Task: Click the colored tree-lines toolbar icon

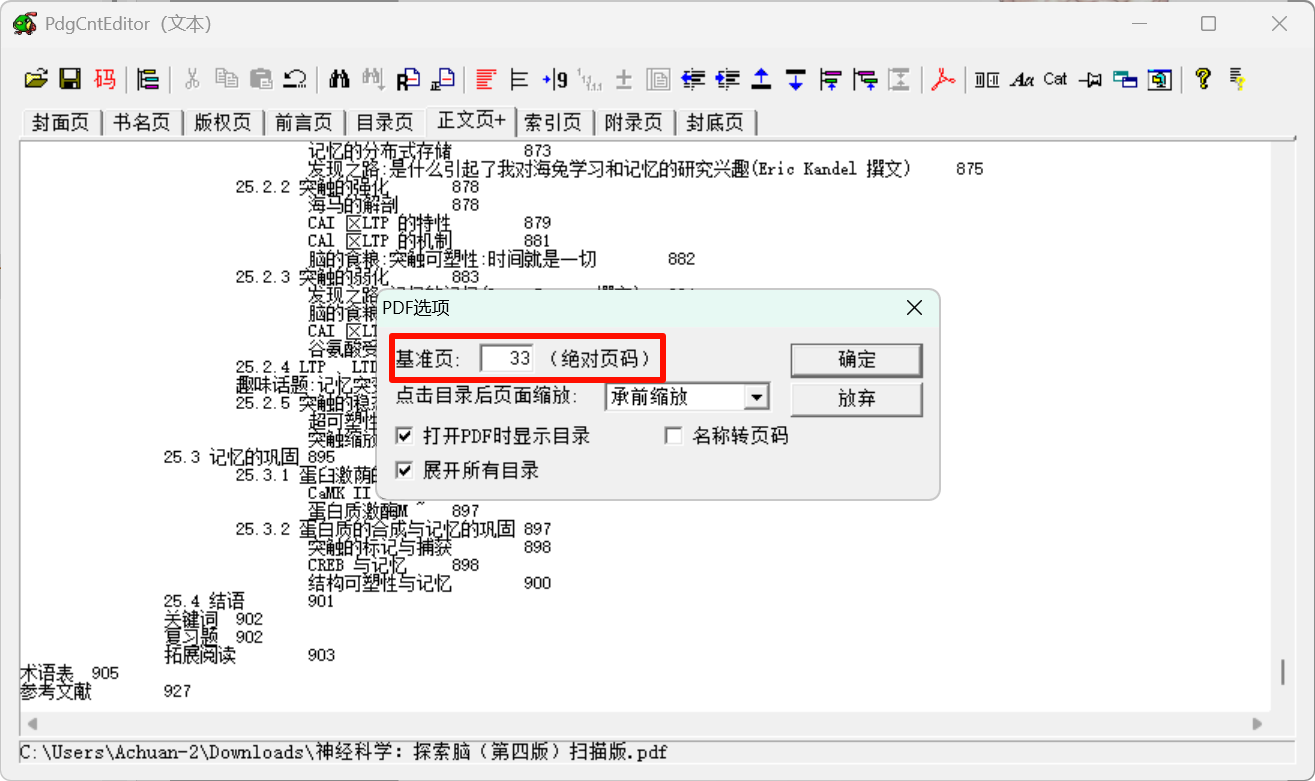Action: tap(148, 79)
